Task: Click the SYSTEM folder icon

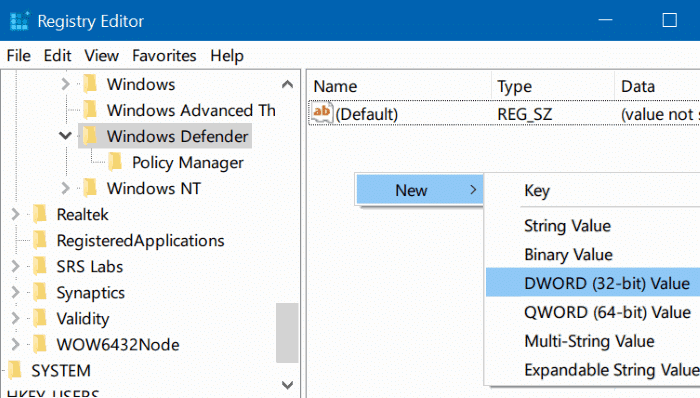Action: (15, 370)
